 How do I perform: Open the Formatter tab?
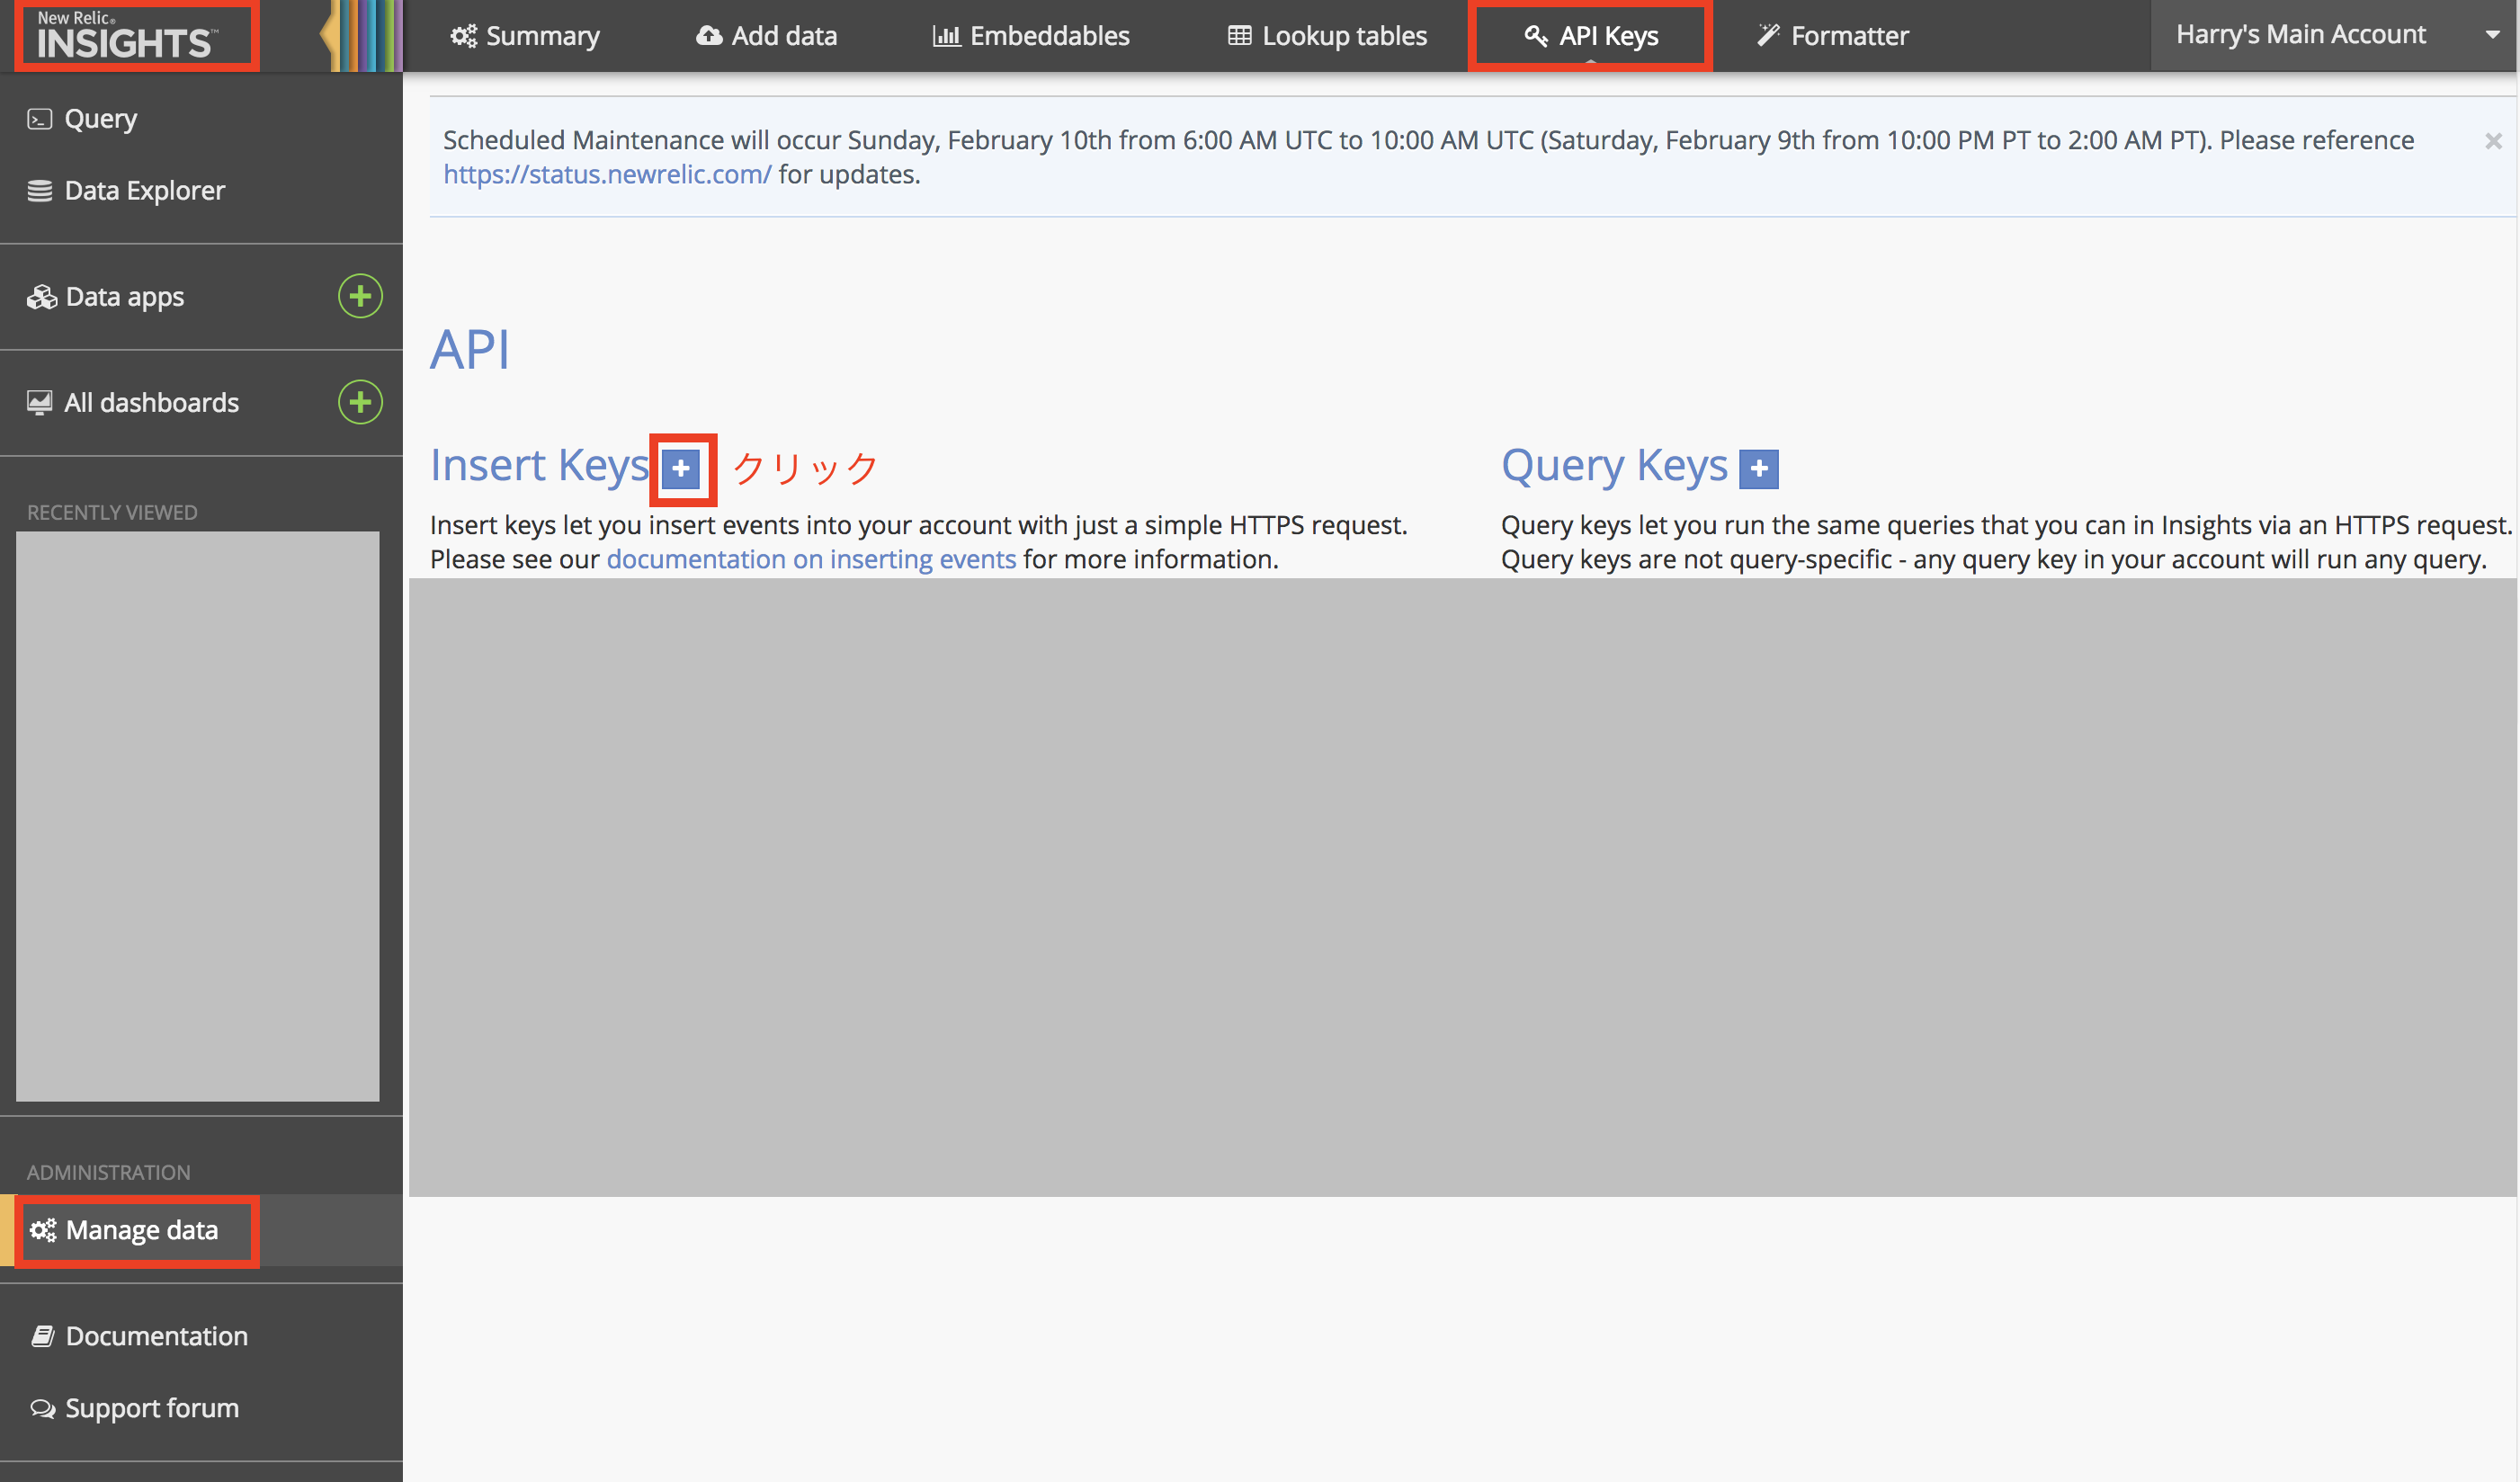(1833, 36)
